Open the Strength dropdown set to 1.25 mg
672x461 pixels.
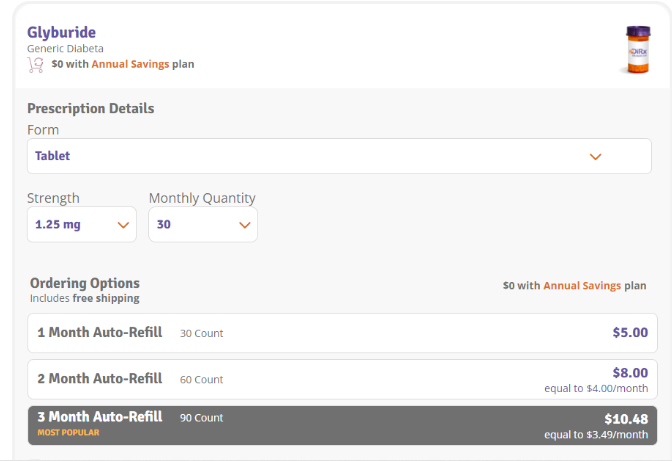(82, 225)
